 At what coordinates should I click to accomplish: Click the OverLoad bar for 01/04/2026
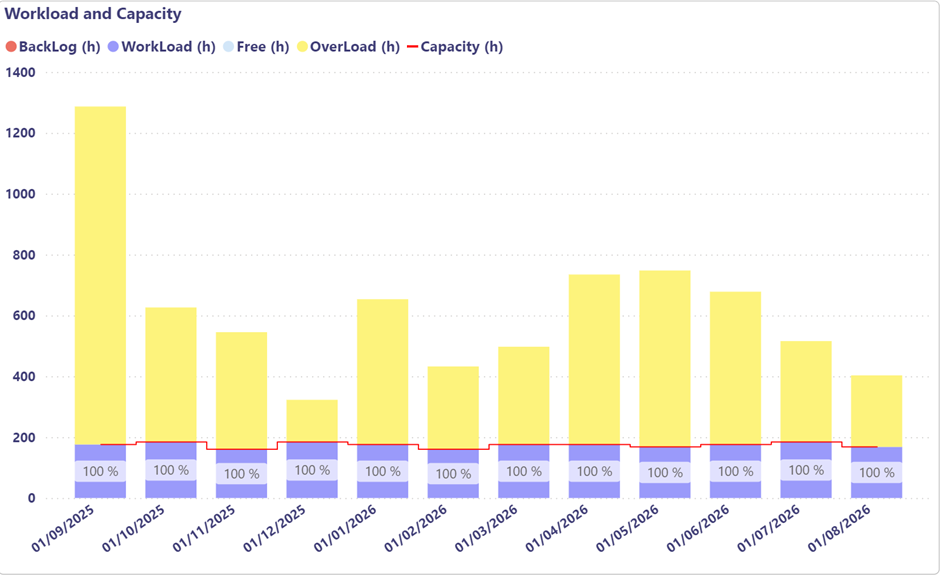click(x=594, y=358)
